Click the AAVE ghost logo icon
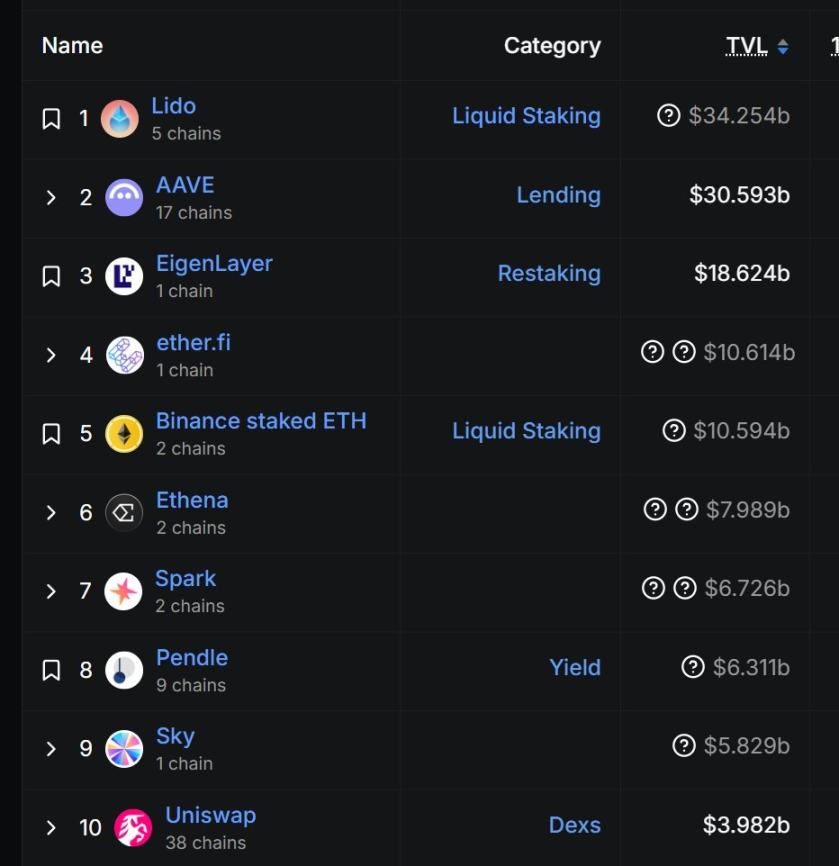839x866 pixels. point(124,198)
